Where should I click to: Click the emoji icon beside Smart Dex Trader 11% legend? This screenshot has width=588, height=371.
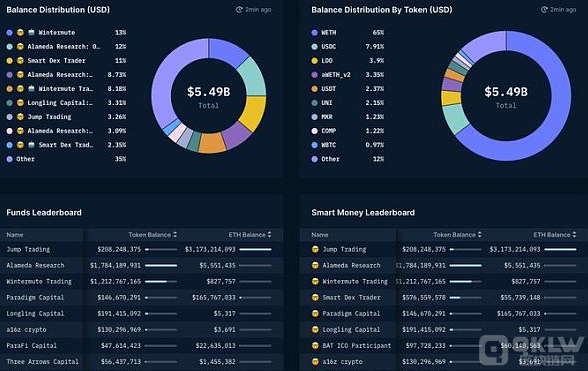[x=20, y=61]
